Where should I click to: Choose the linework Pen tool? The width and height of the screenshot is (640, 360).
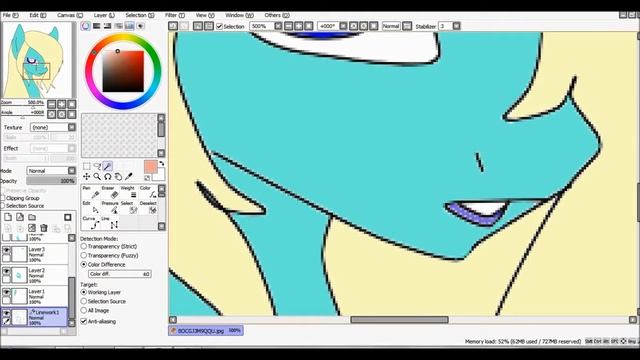91,192
